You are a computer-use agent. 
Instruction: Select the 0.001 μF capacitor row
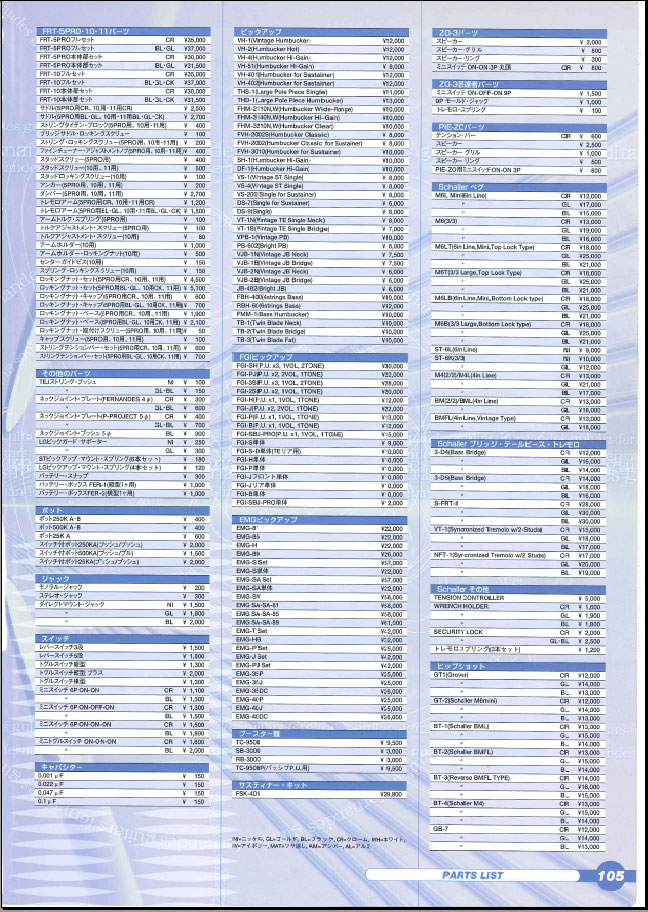point(123,776)
